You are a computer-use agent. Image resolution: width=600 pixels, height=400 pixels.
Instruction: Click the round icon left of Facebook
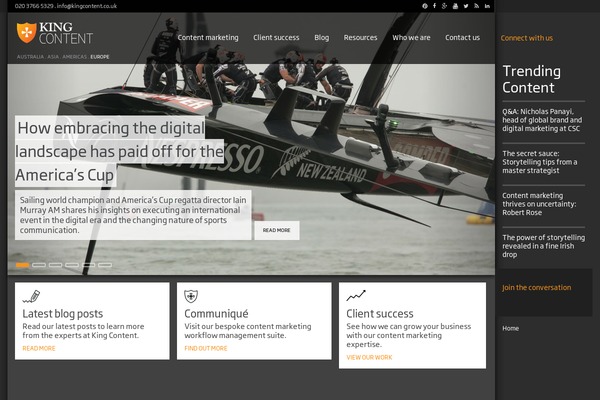(x=424, y=6)
